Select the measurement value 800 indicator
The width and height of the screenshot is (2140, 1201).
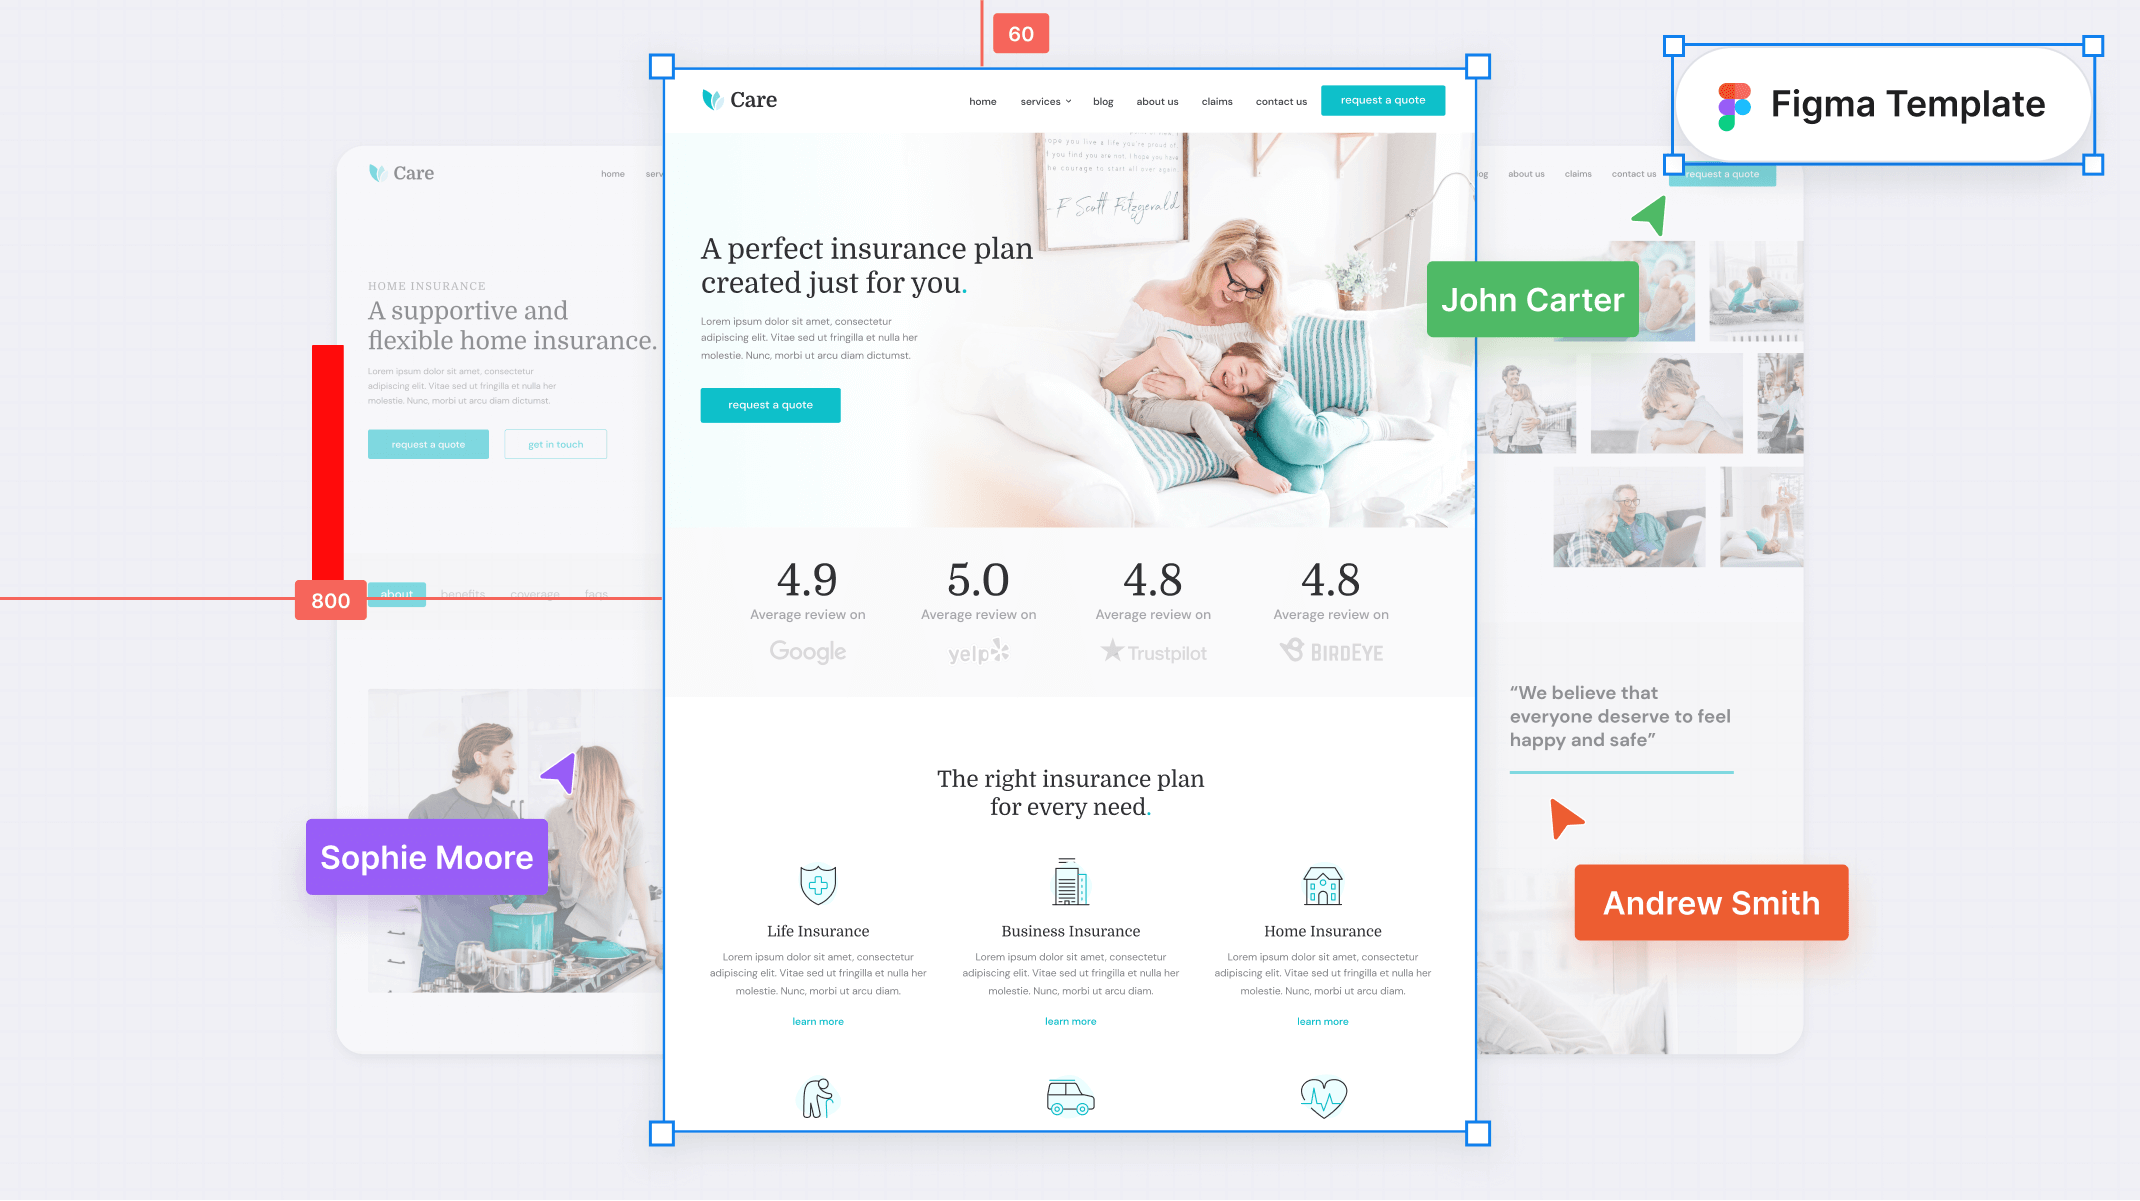(329, 600)
